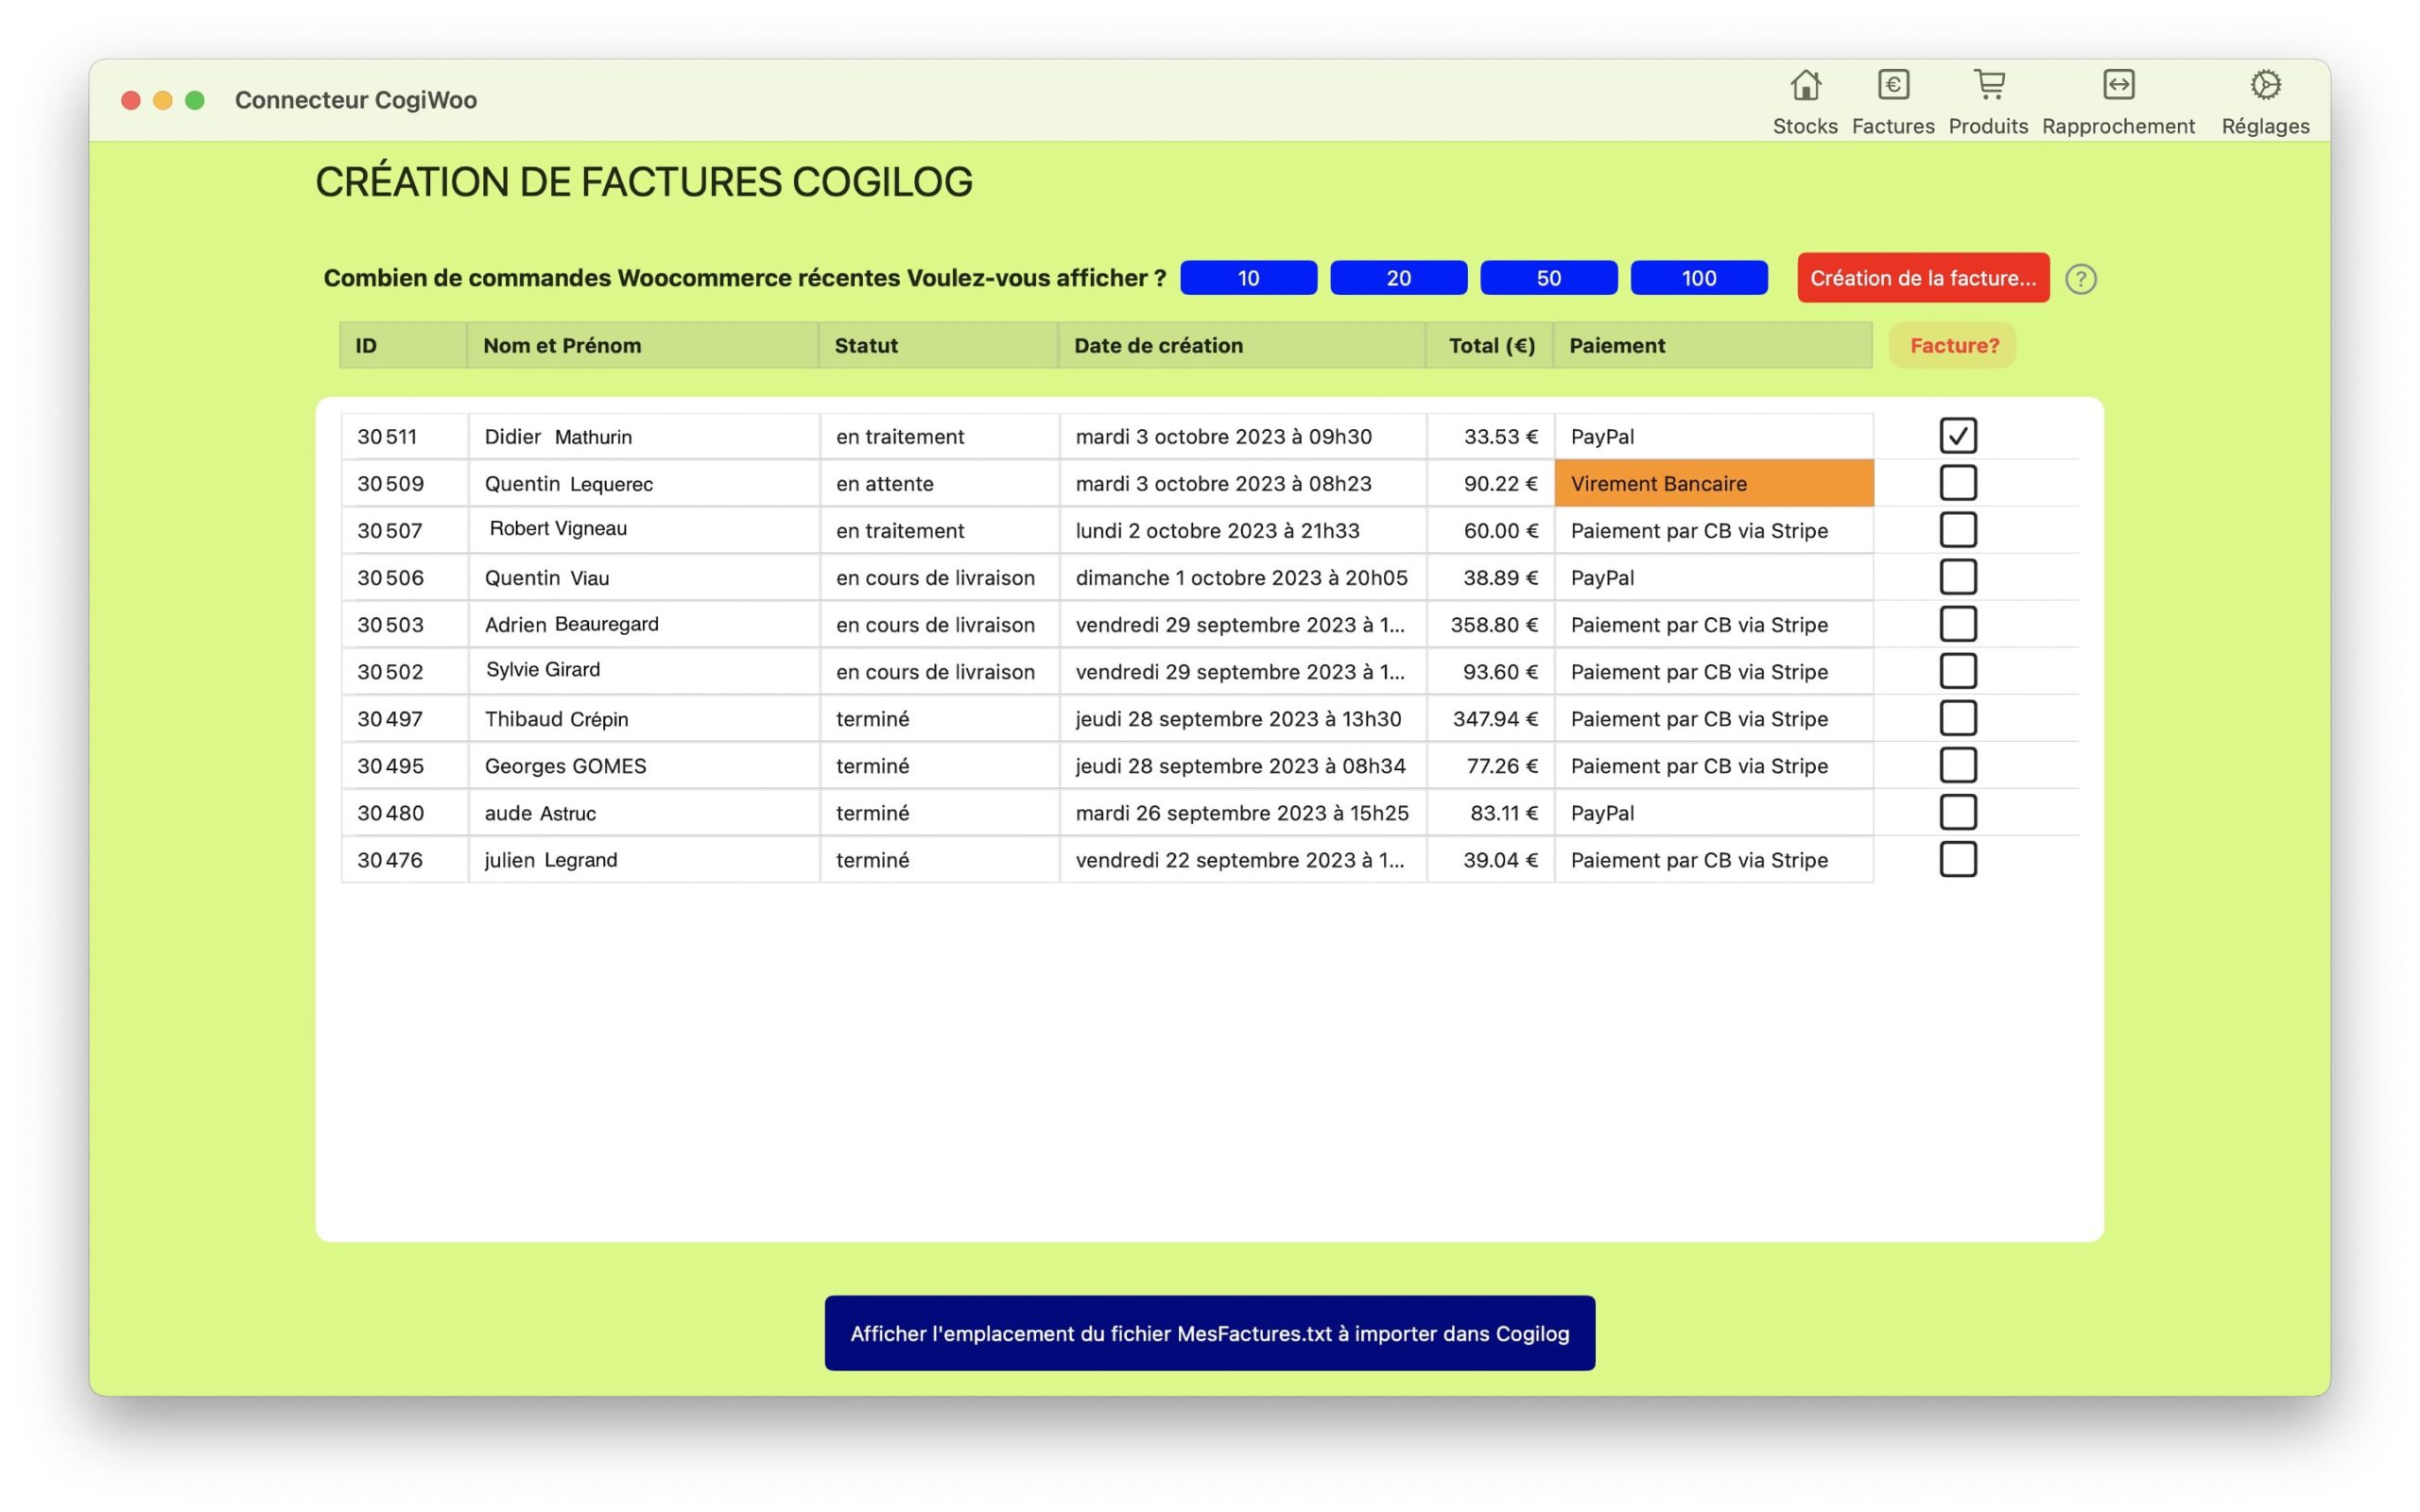
Task: Select the orange Virement Bancaire cell
Action: (x=1714, y=483)
